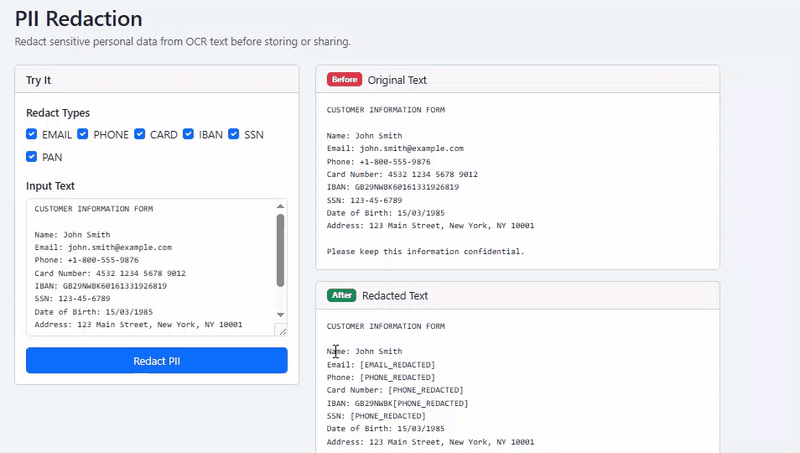Image resolution: width=800 pixels, height=453 pixels.
Task: Click 'Phone: +1-800-555-9876' in Original Text
Action: coord(379,162)
